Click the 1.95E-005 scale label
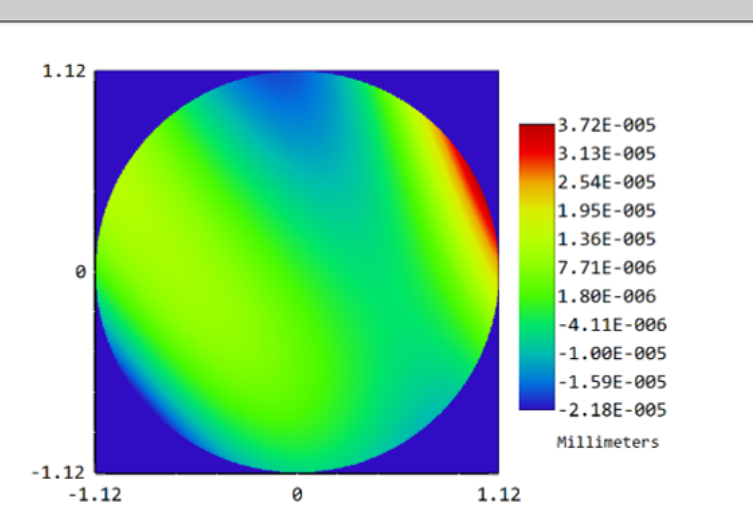 coord(607,211)
